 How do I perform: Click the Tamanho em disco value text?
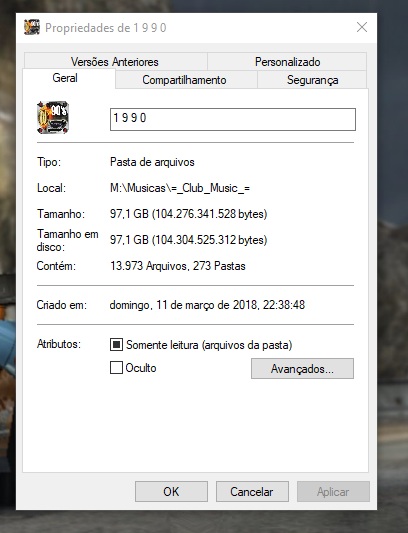point(188,240)
